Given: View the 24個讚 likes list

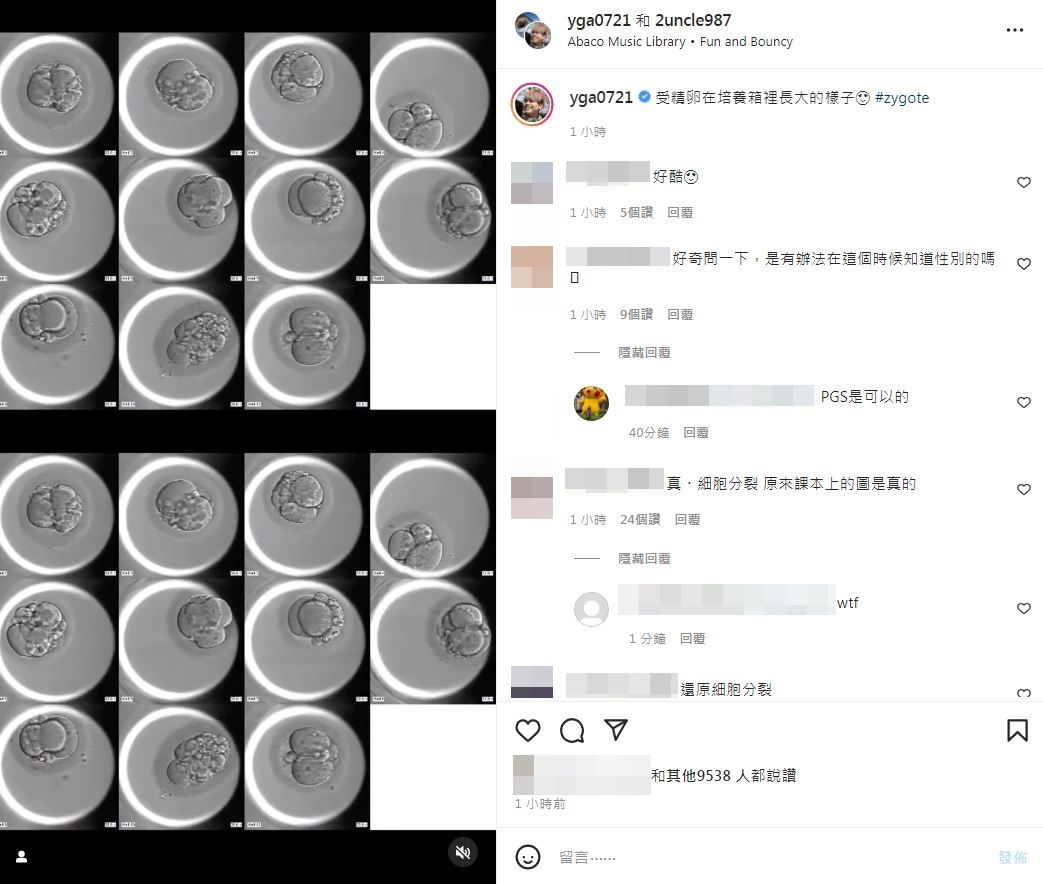Looking at the screenshot, I should tap(640, 519).
